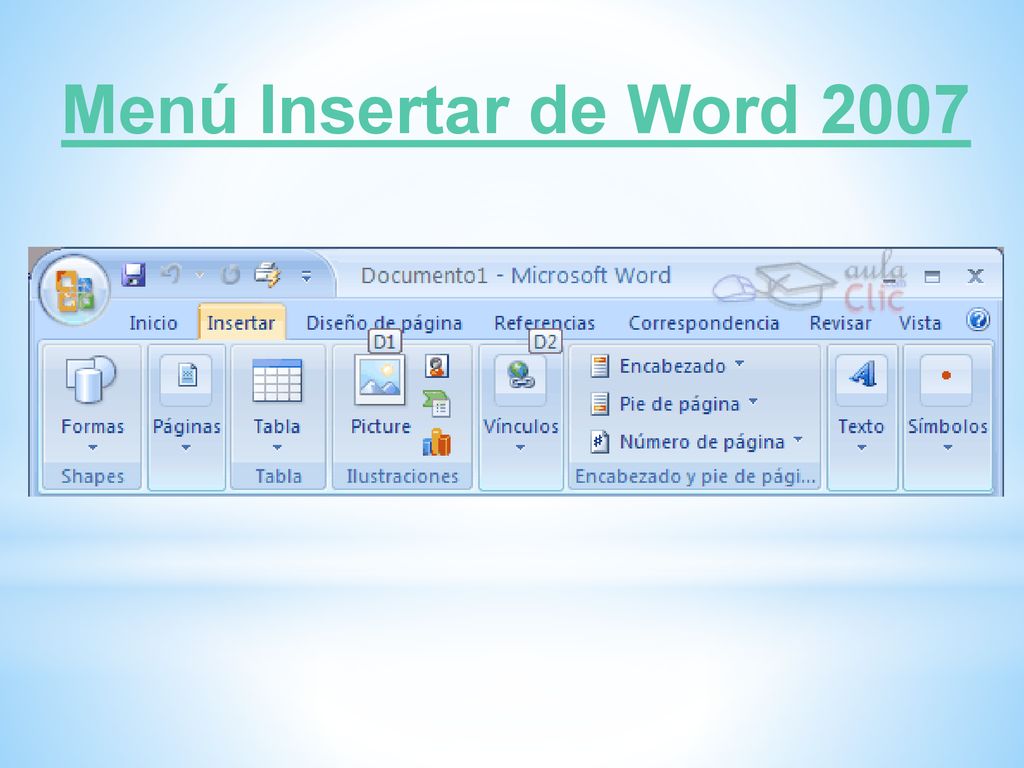Click the Texto WordArt A icon

tap(862, 376)
